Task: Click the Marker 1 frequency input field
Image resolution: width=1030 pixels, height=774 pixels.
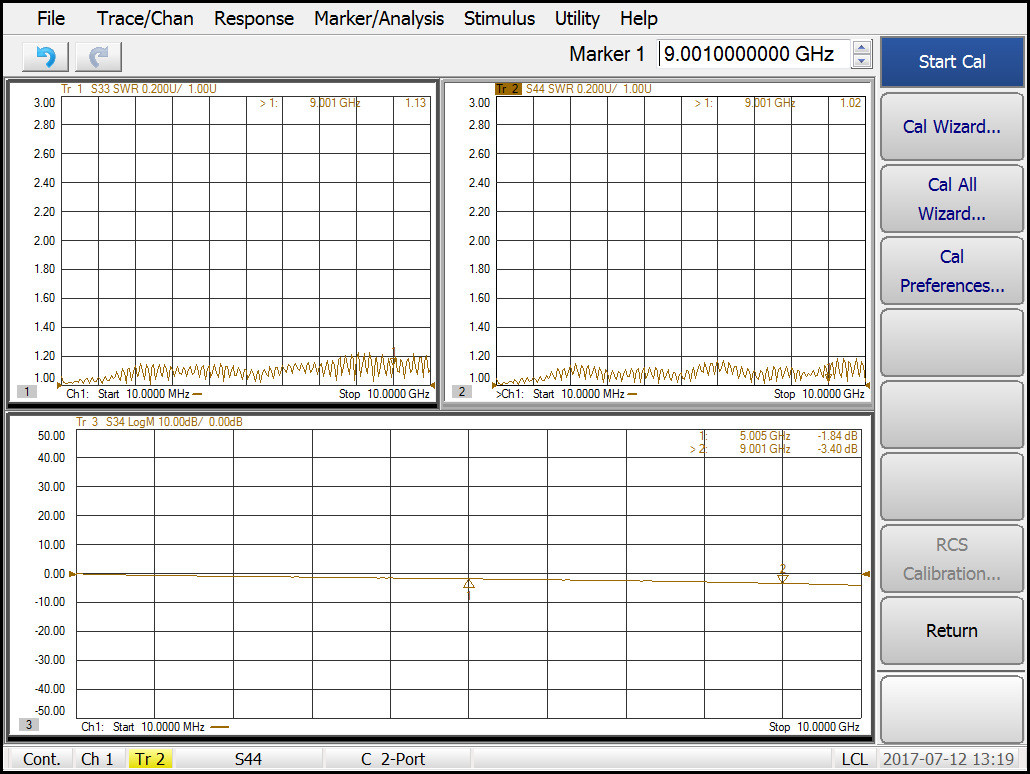Action: click(x=754, y=54)
